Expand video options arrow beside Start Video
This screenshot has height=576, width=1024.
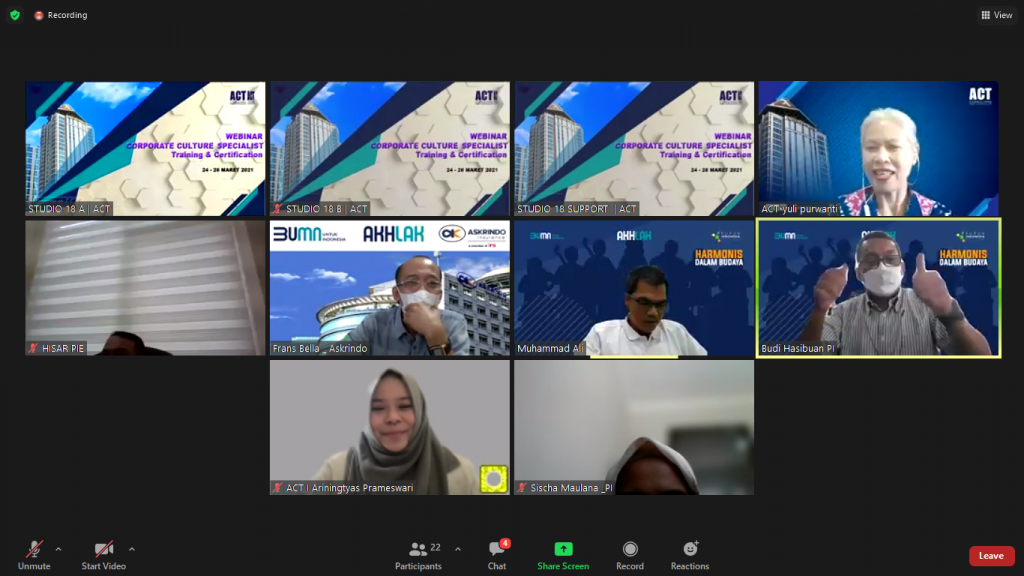coord(132,549)
